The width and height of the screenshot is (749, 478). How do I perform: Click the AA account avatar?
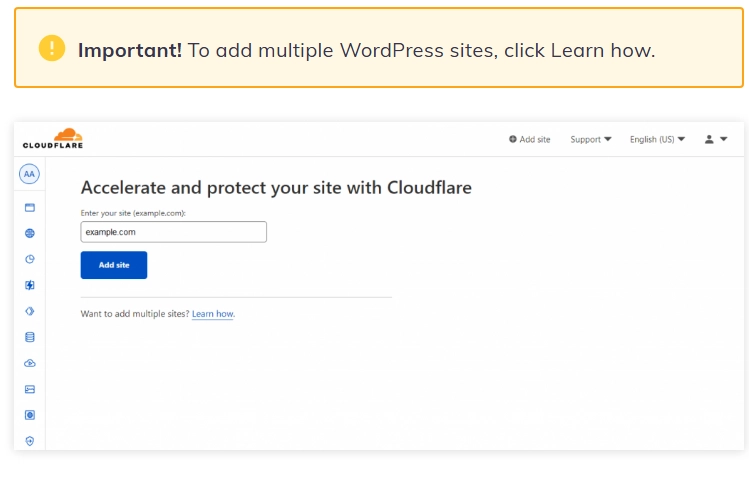pos(29,174)
